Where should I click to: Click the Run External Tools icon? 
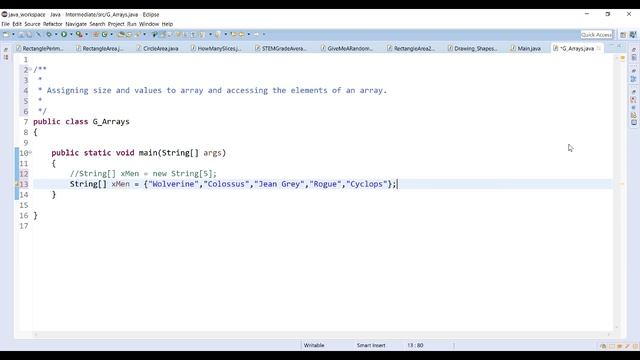[79, 35]
